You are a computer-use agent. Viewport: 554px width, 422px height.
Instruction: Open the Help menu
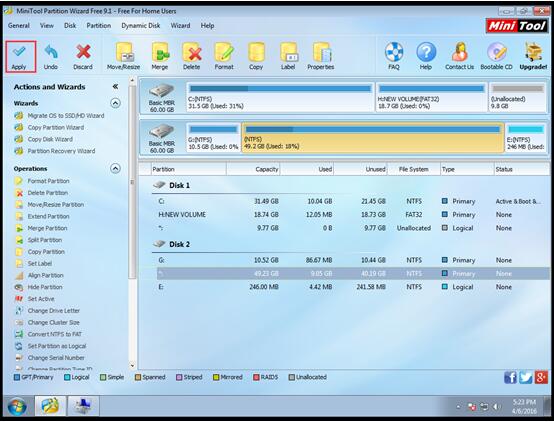tap(207, 25)
